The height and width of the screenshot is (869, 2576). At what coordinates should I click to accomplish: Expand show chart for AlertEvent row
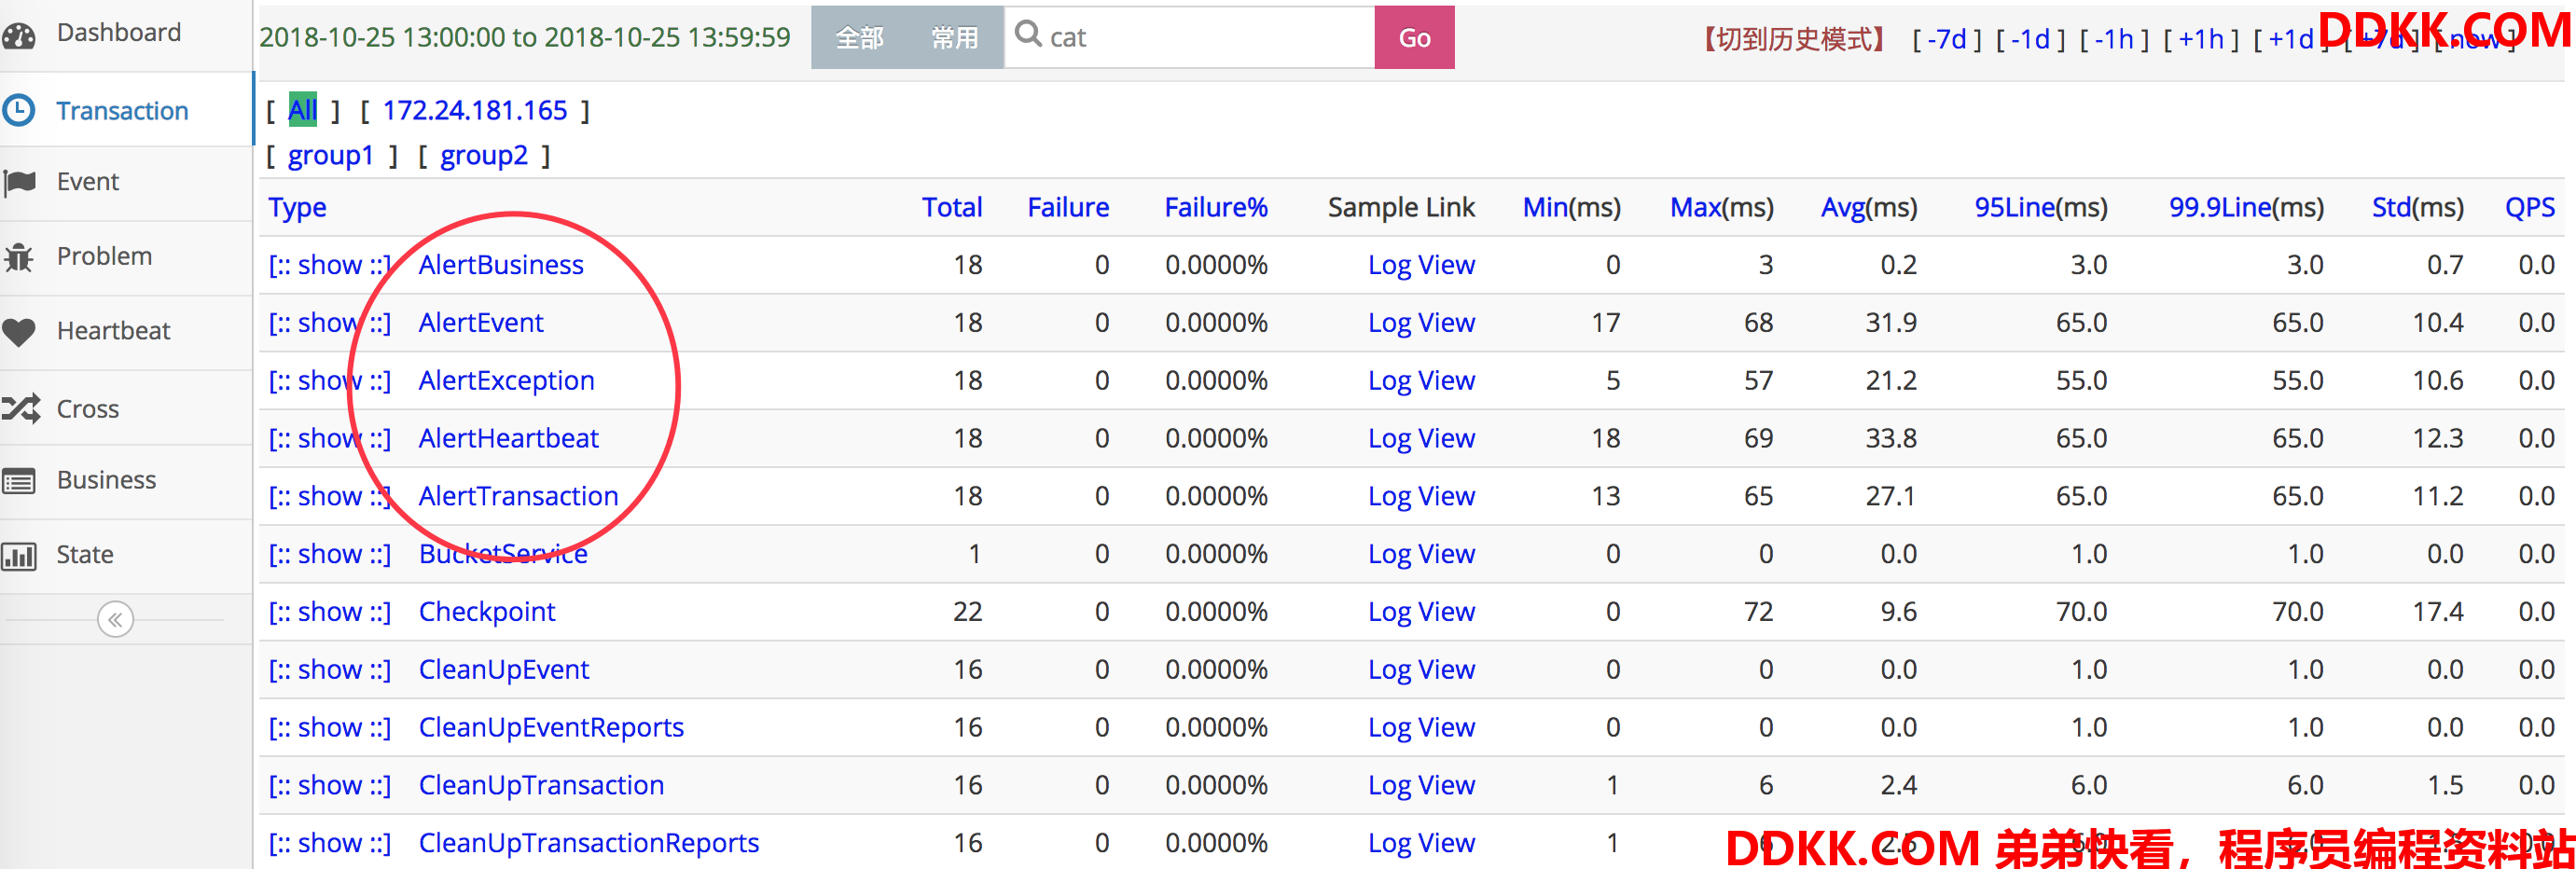[x=330, y=323]
